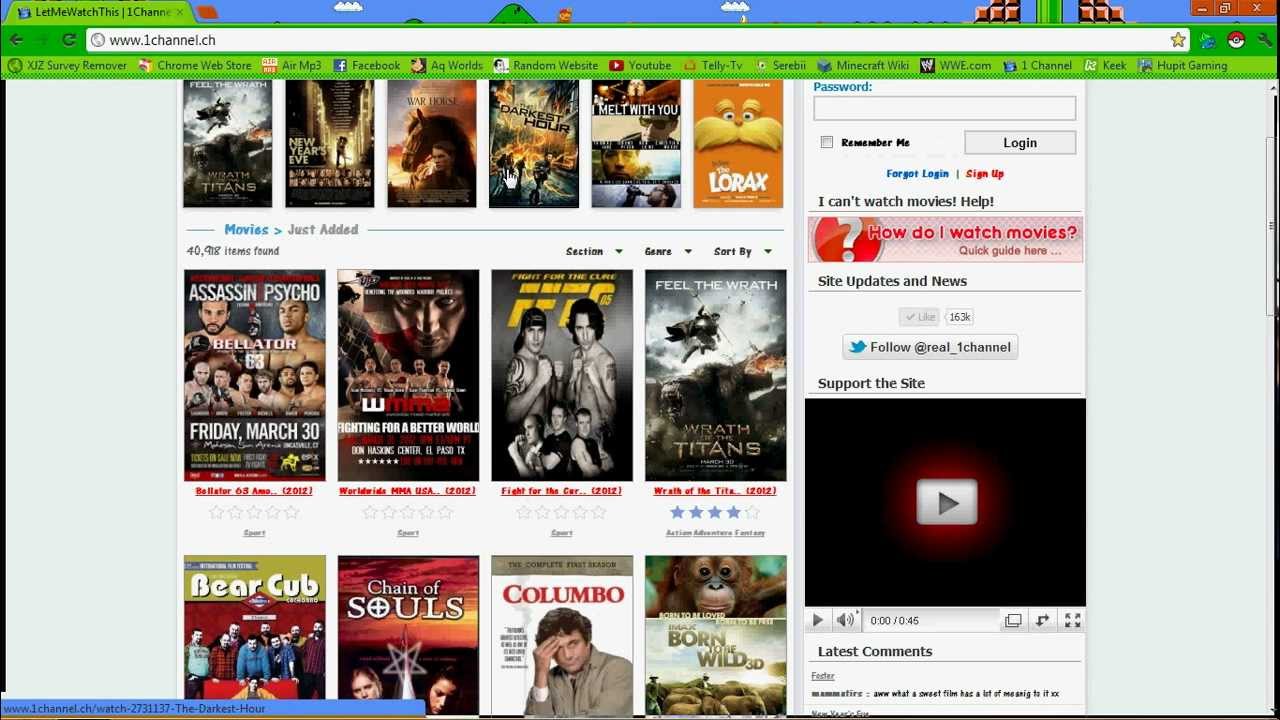1280x720 pixels.
Task: Click Follow @real_1channel Twitter button
Action: [x=930, y=347]
